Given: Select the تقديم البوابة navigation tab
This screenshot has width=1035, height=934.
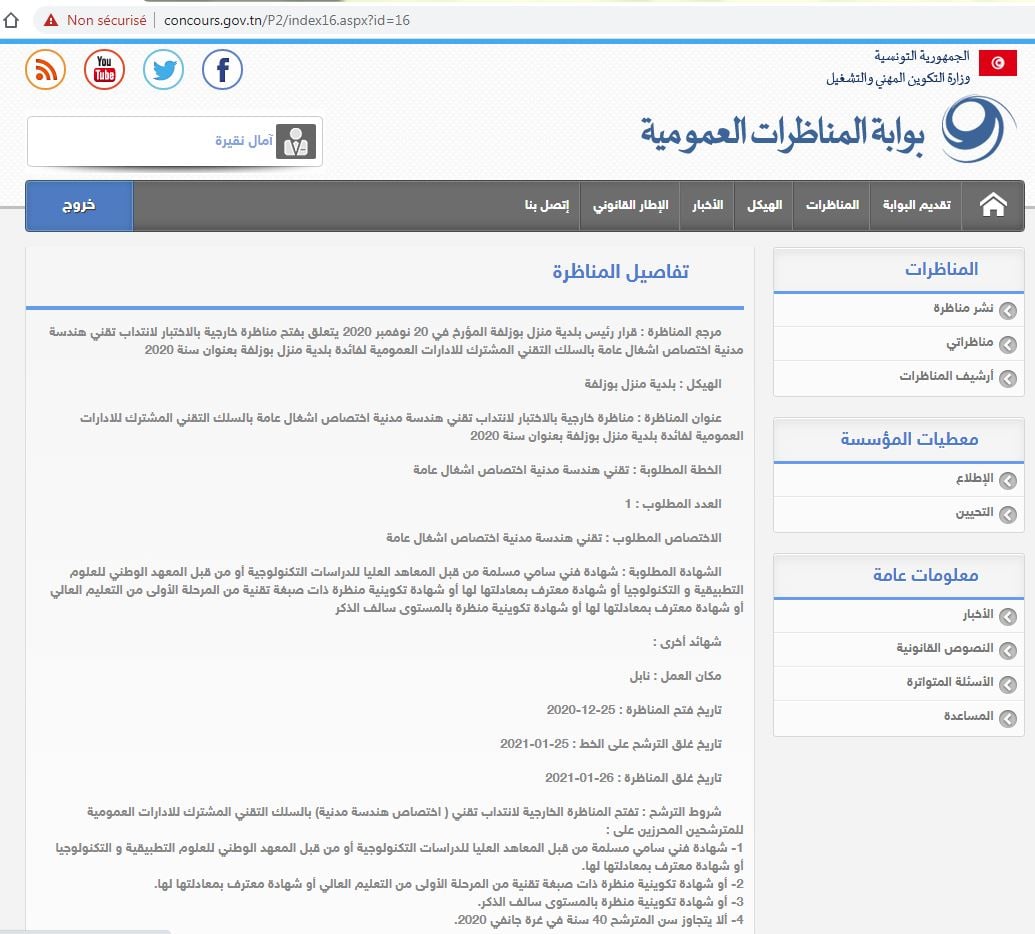Looking at the screenshot, I should (x=916, y=205).
